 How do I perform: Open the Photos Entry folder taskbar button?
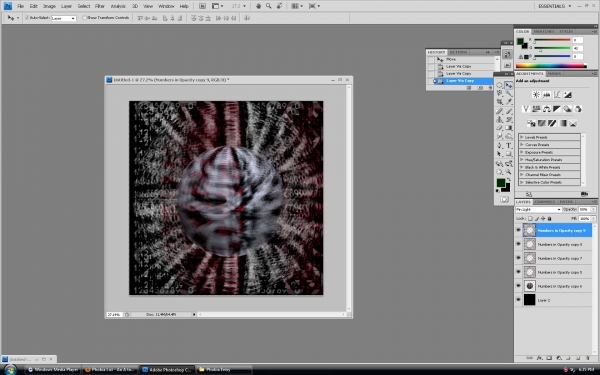point(224,370)
